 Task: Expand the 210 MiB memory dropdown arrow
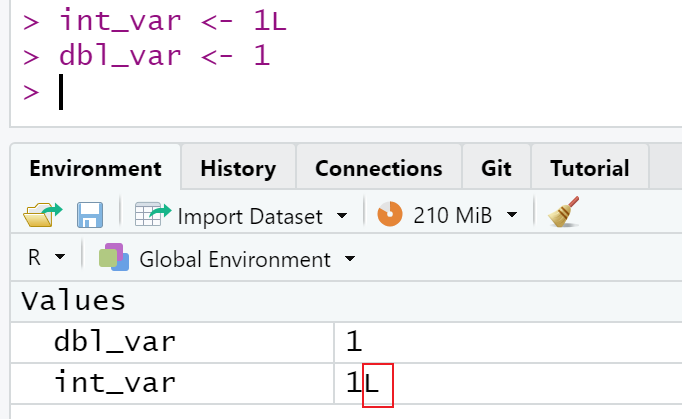(512, 215)
